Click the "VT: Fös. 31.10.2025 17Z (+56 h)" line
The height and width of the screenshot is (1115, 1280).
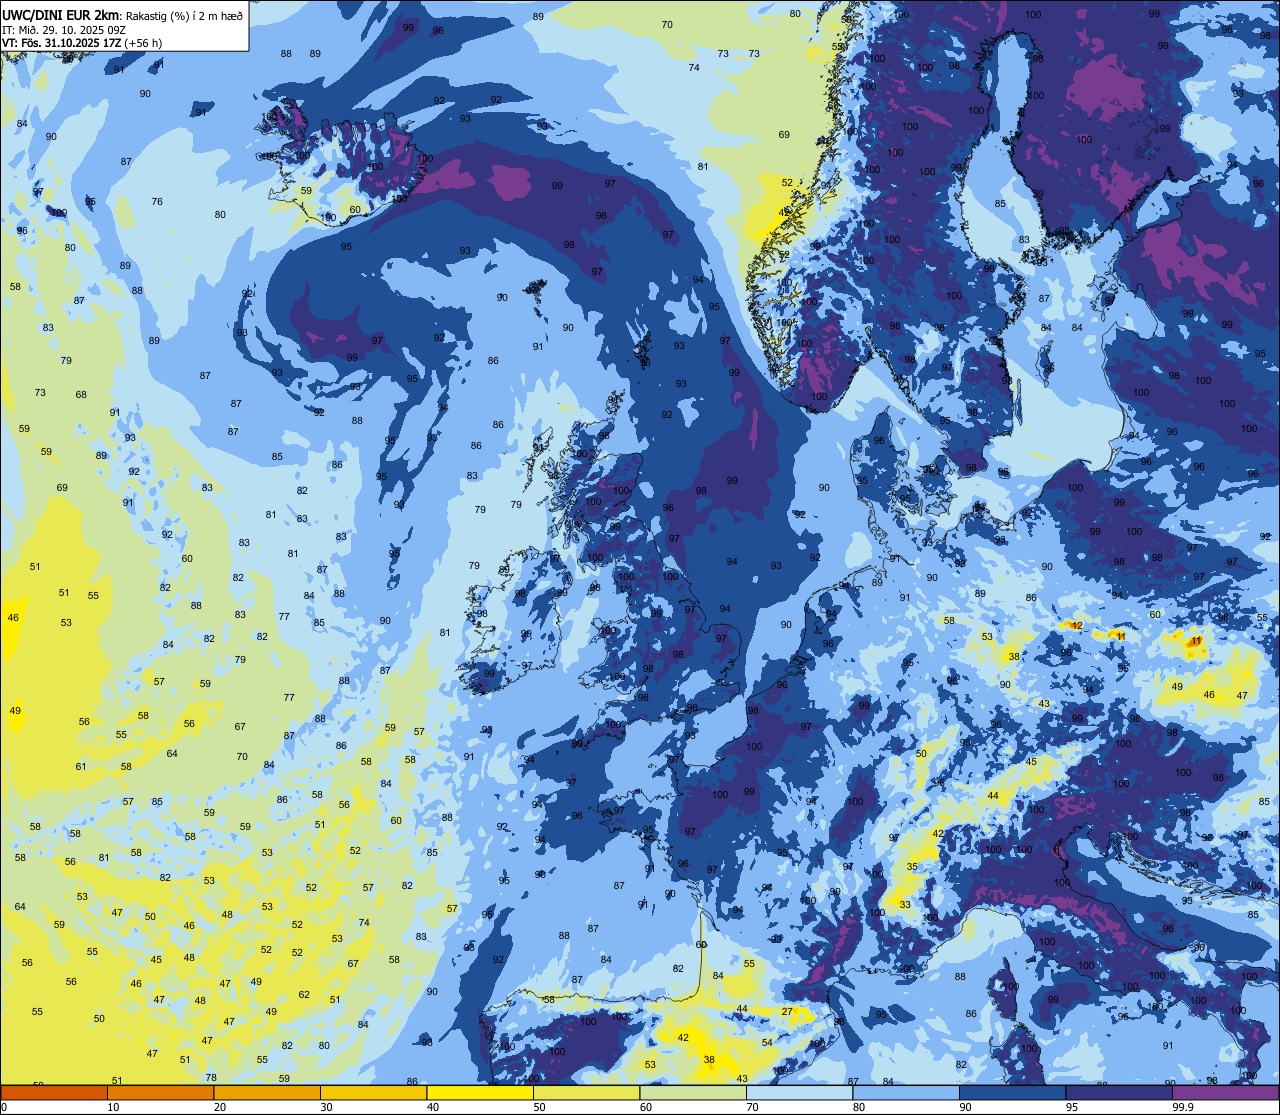click(82, 43)
